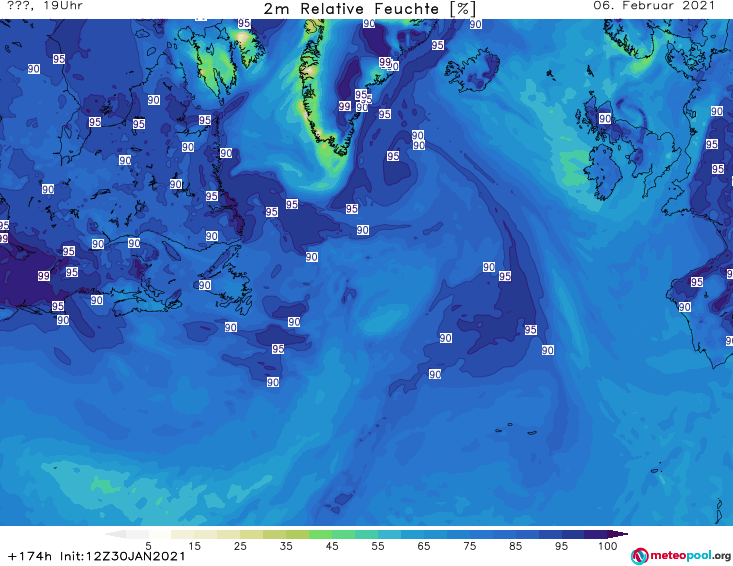Screen dimensions: 733x566
Task: Click the '65' value on the color scale
Action: click(x=424, y=546)
